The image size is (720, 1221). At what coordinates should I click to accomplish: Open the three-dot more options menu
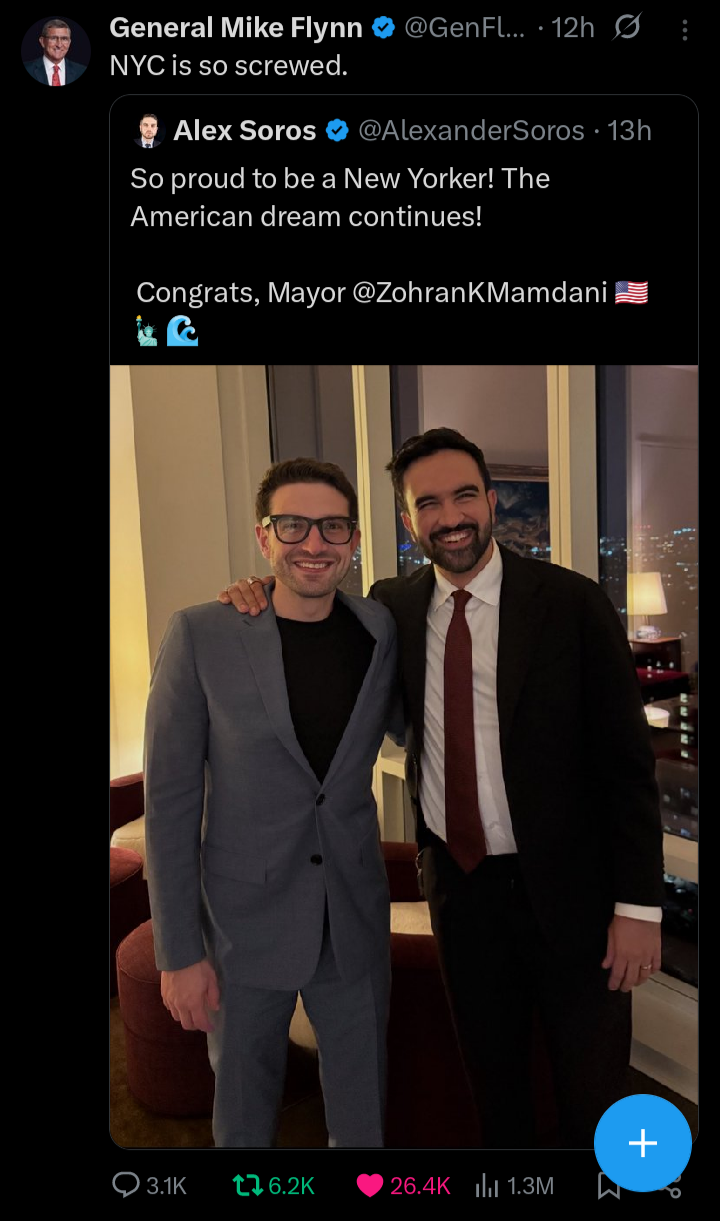685,31
